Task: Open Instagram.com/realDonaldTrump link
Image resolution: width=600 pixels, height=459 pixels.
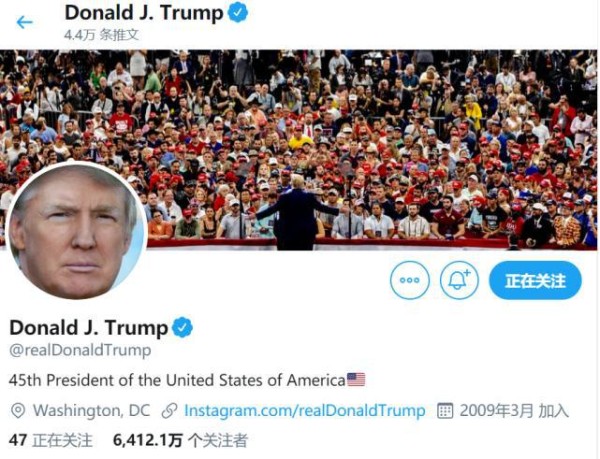Action: point(305,410)
